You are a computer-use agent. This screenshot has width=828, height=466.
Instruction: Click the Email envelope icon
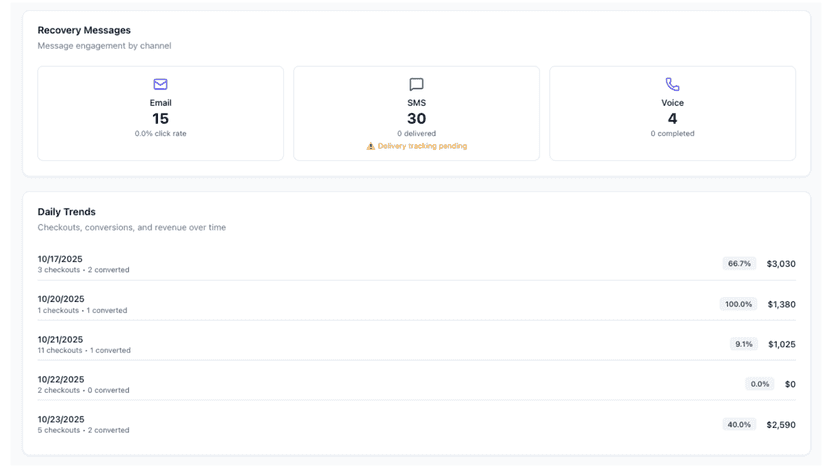pos(161,84)
